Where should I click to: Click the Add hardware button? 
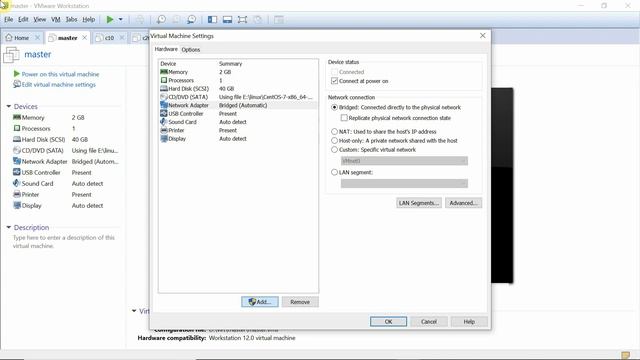(260, 302)
